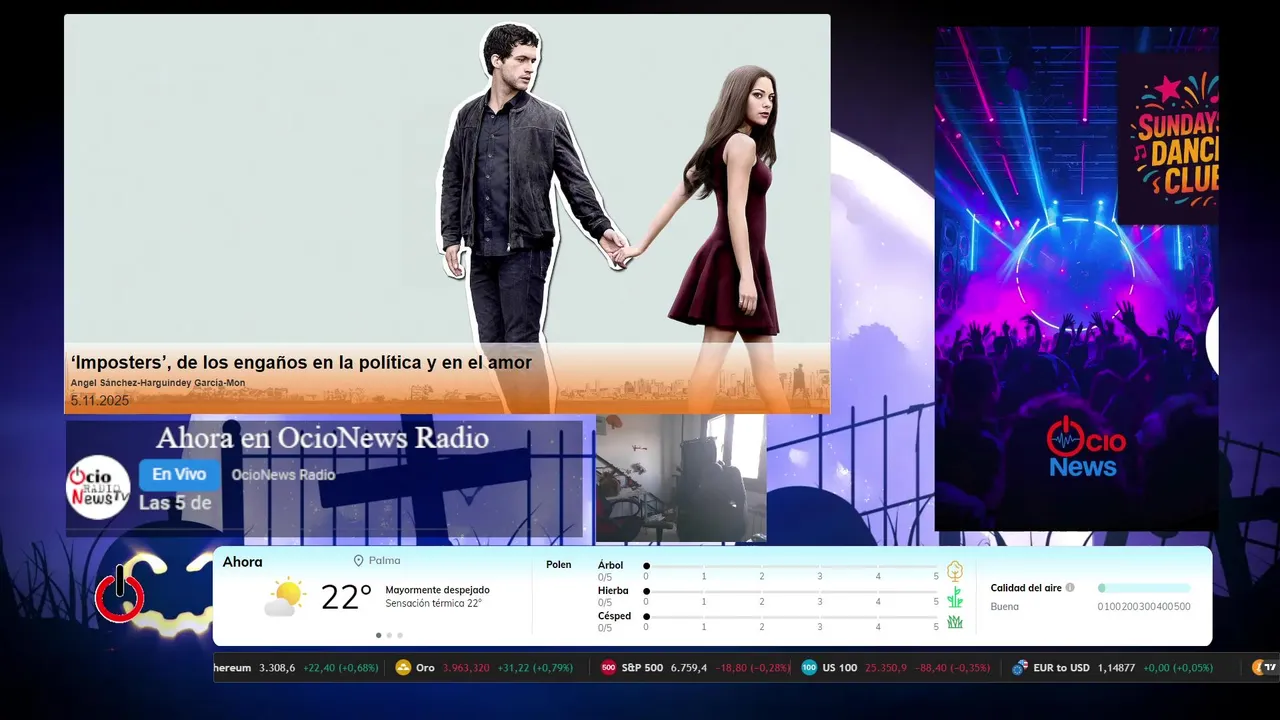Select the second weather carousel dot
Screen dimensions: 1280x720
[389, 635]
